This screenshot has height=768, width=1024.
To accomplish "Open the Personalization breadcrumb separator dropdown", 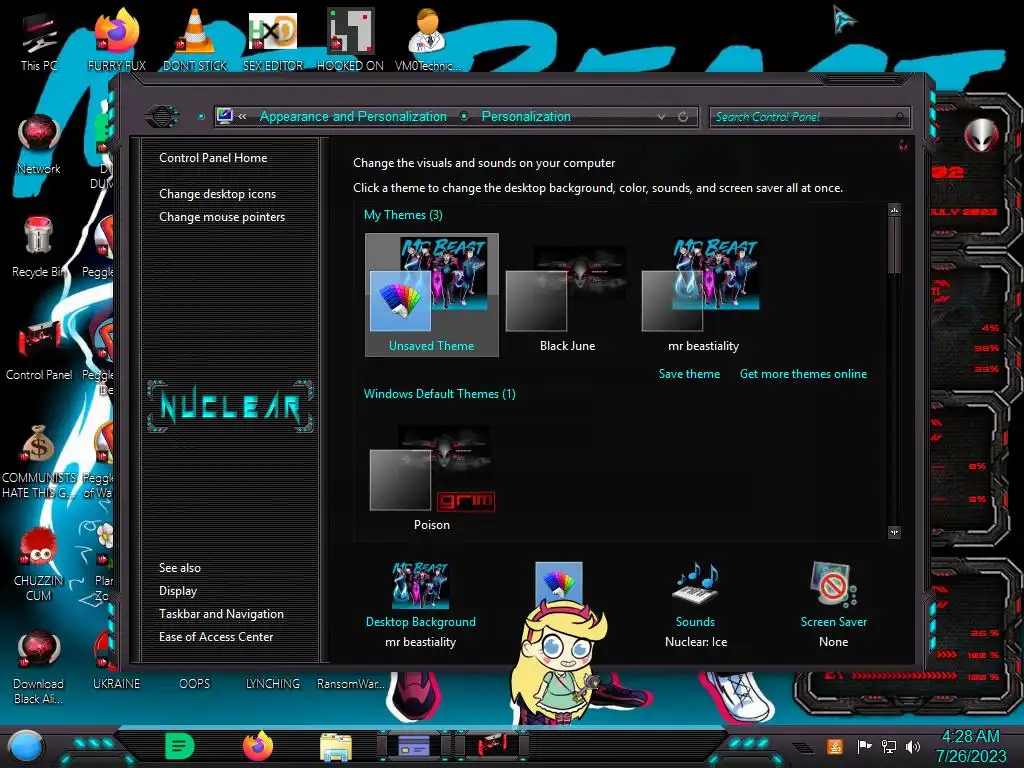I will pos(464,116).
